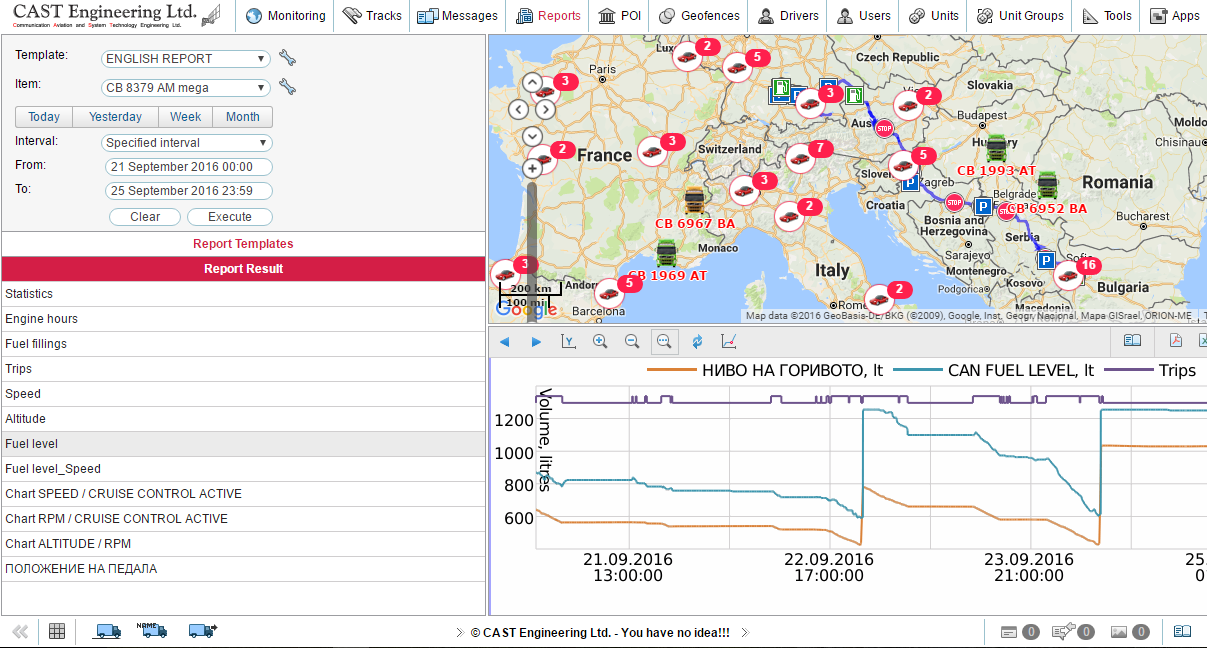Open the Unit Groups tab
1207x648 pixels.
pos(1021,16)
